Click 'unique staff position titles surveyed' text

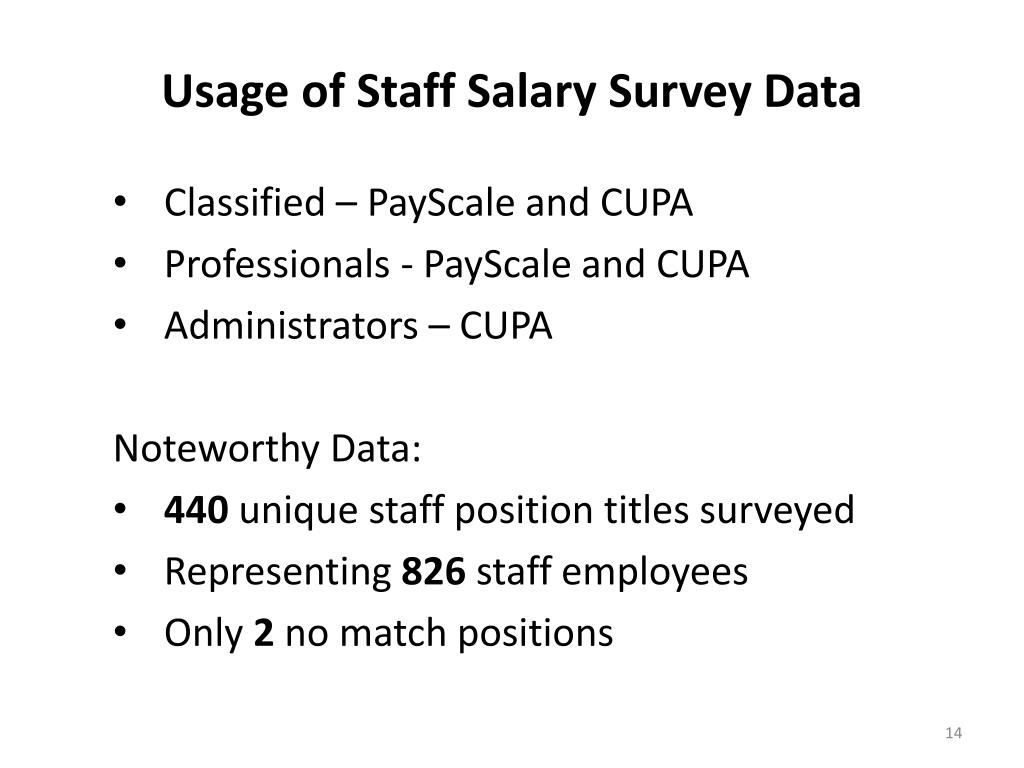tap(547, 511)
